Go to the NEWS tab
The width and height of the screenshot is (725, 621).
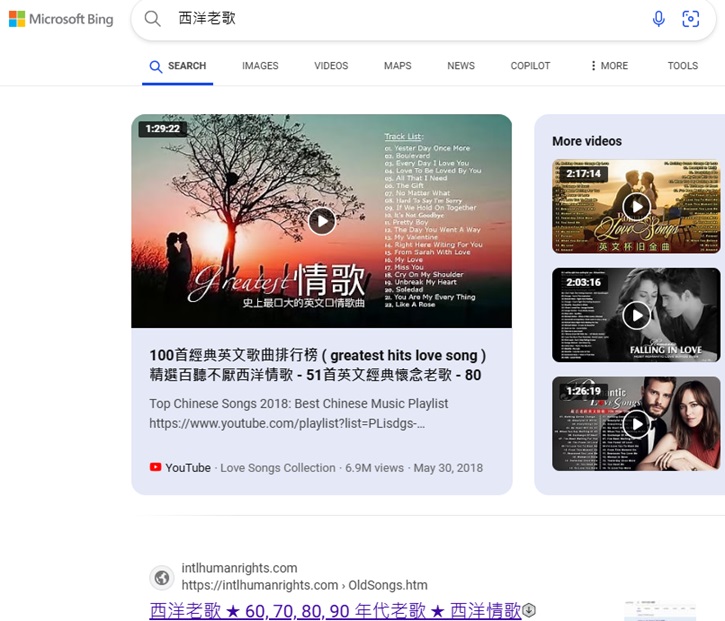461,66
